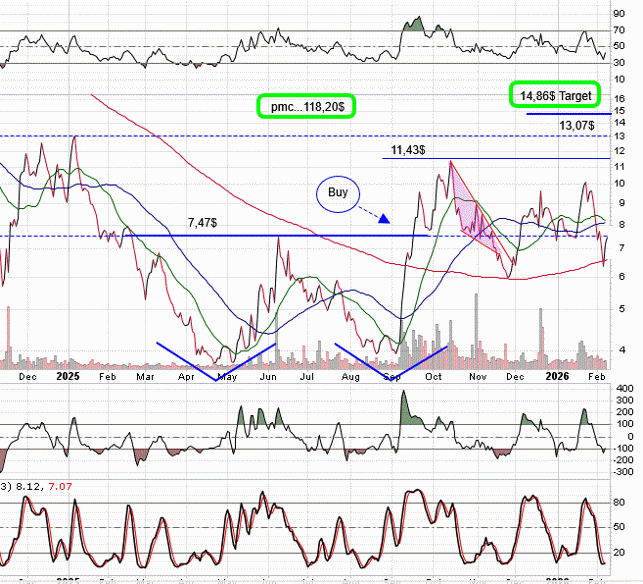Image resolution: width=643 pixels, height=584 pixels.
Task: Click the blue triangle arrowhead beside Buy
Action: tap(386, 219)
